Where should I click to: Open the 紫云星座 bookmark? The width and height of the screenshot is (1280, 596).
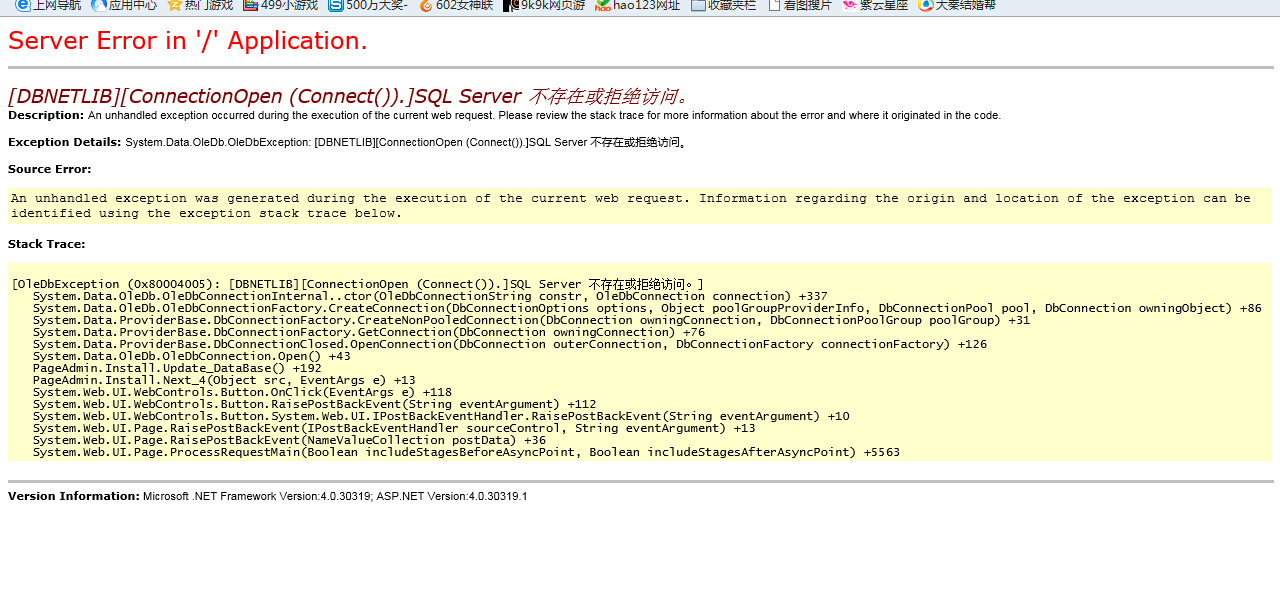coord(875,5)
